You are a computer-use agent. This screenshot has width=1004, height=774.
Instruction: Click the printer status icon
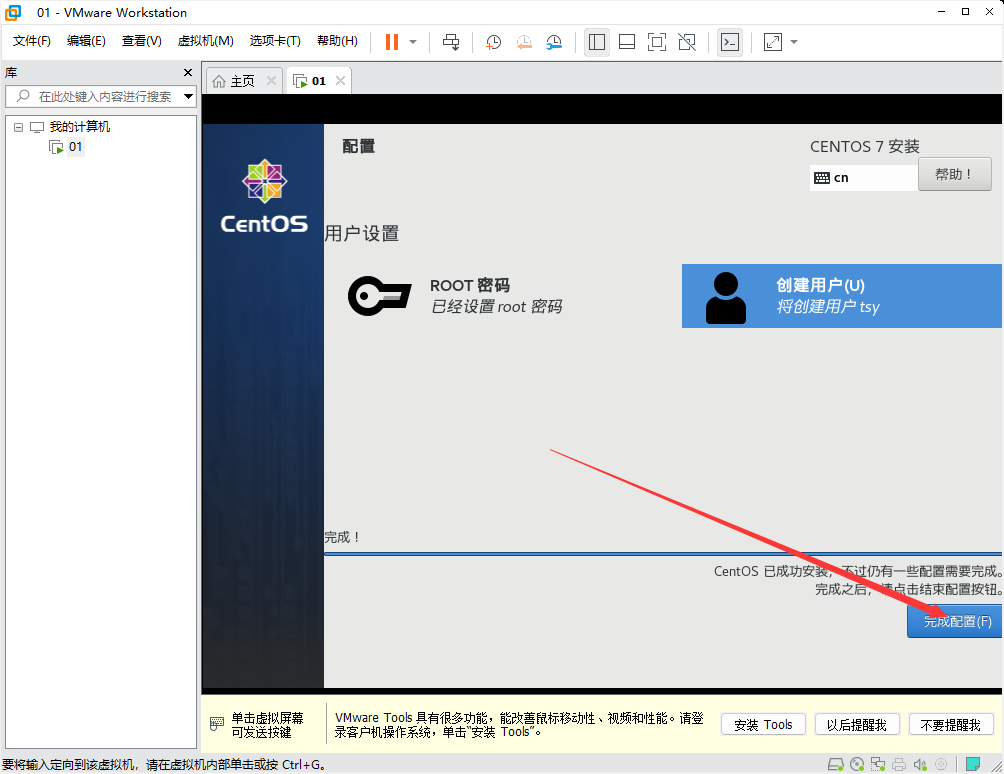[899, 764]
